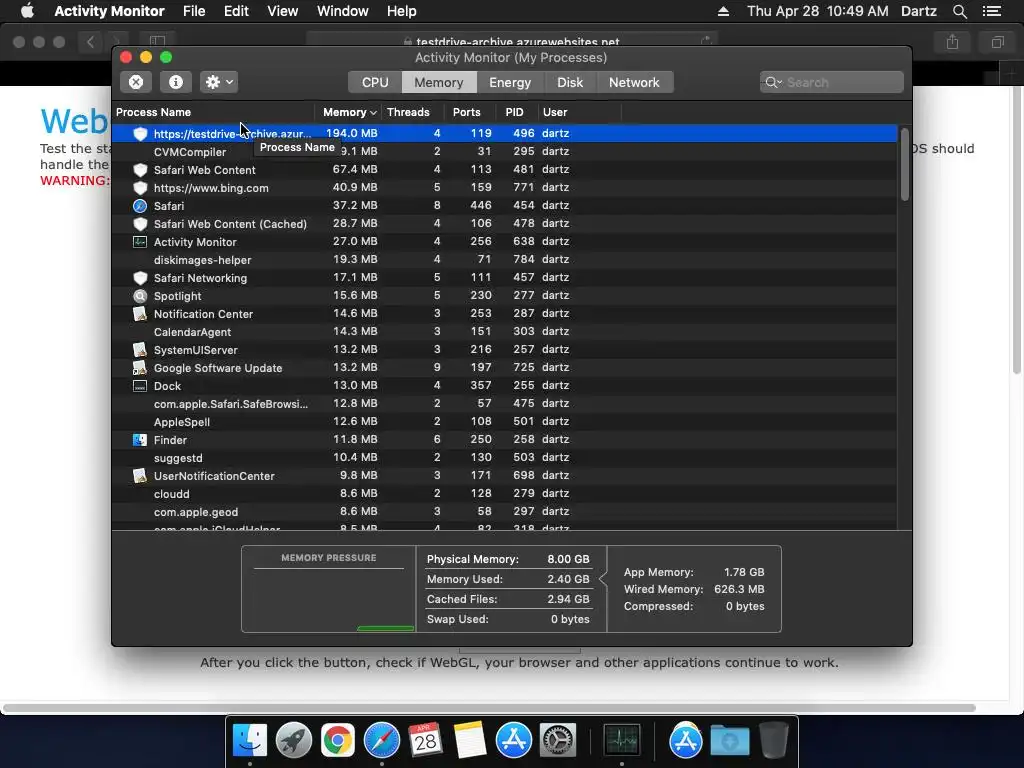Open Safari from the Dock
This screenshot has width=1024, height=768.
(381, 740)
